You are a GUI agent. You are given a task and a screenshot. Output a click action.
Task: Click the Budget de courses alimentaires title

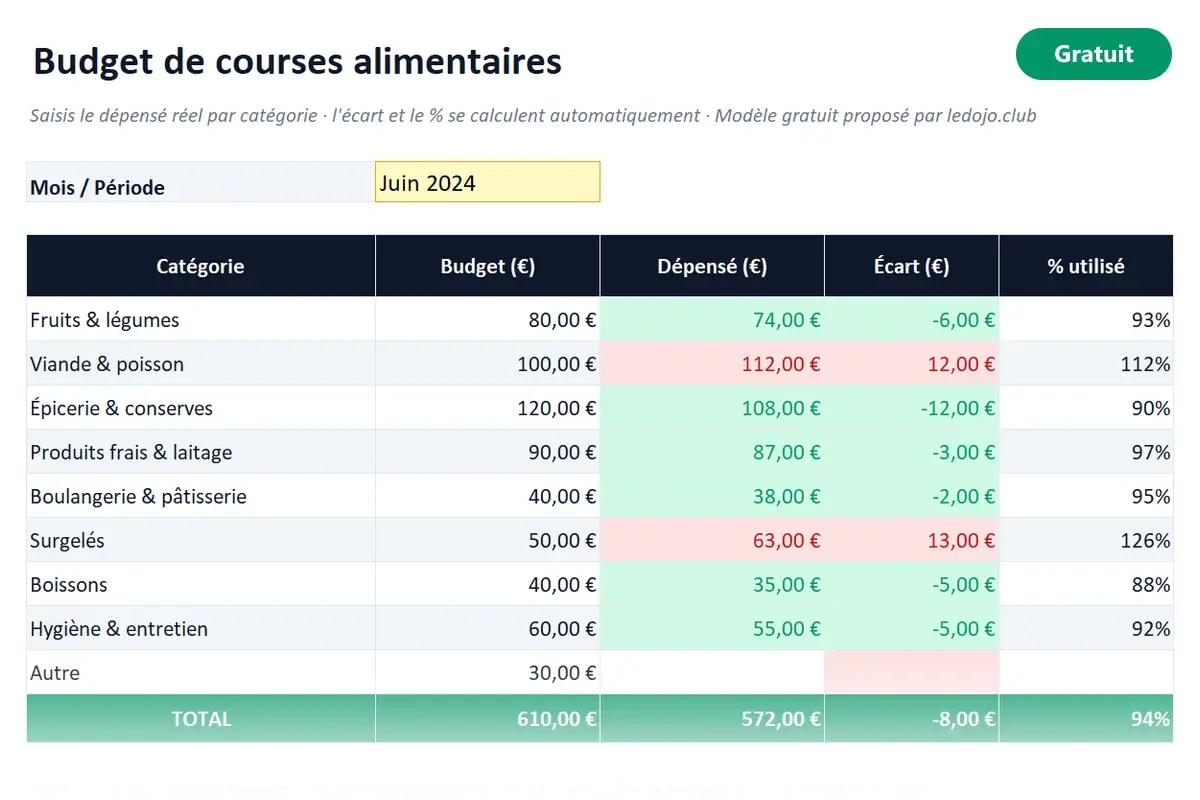(x=297, y=61)
